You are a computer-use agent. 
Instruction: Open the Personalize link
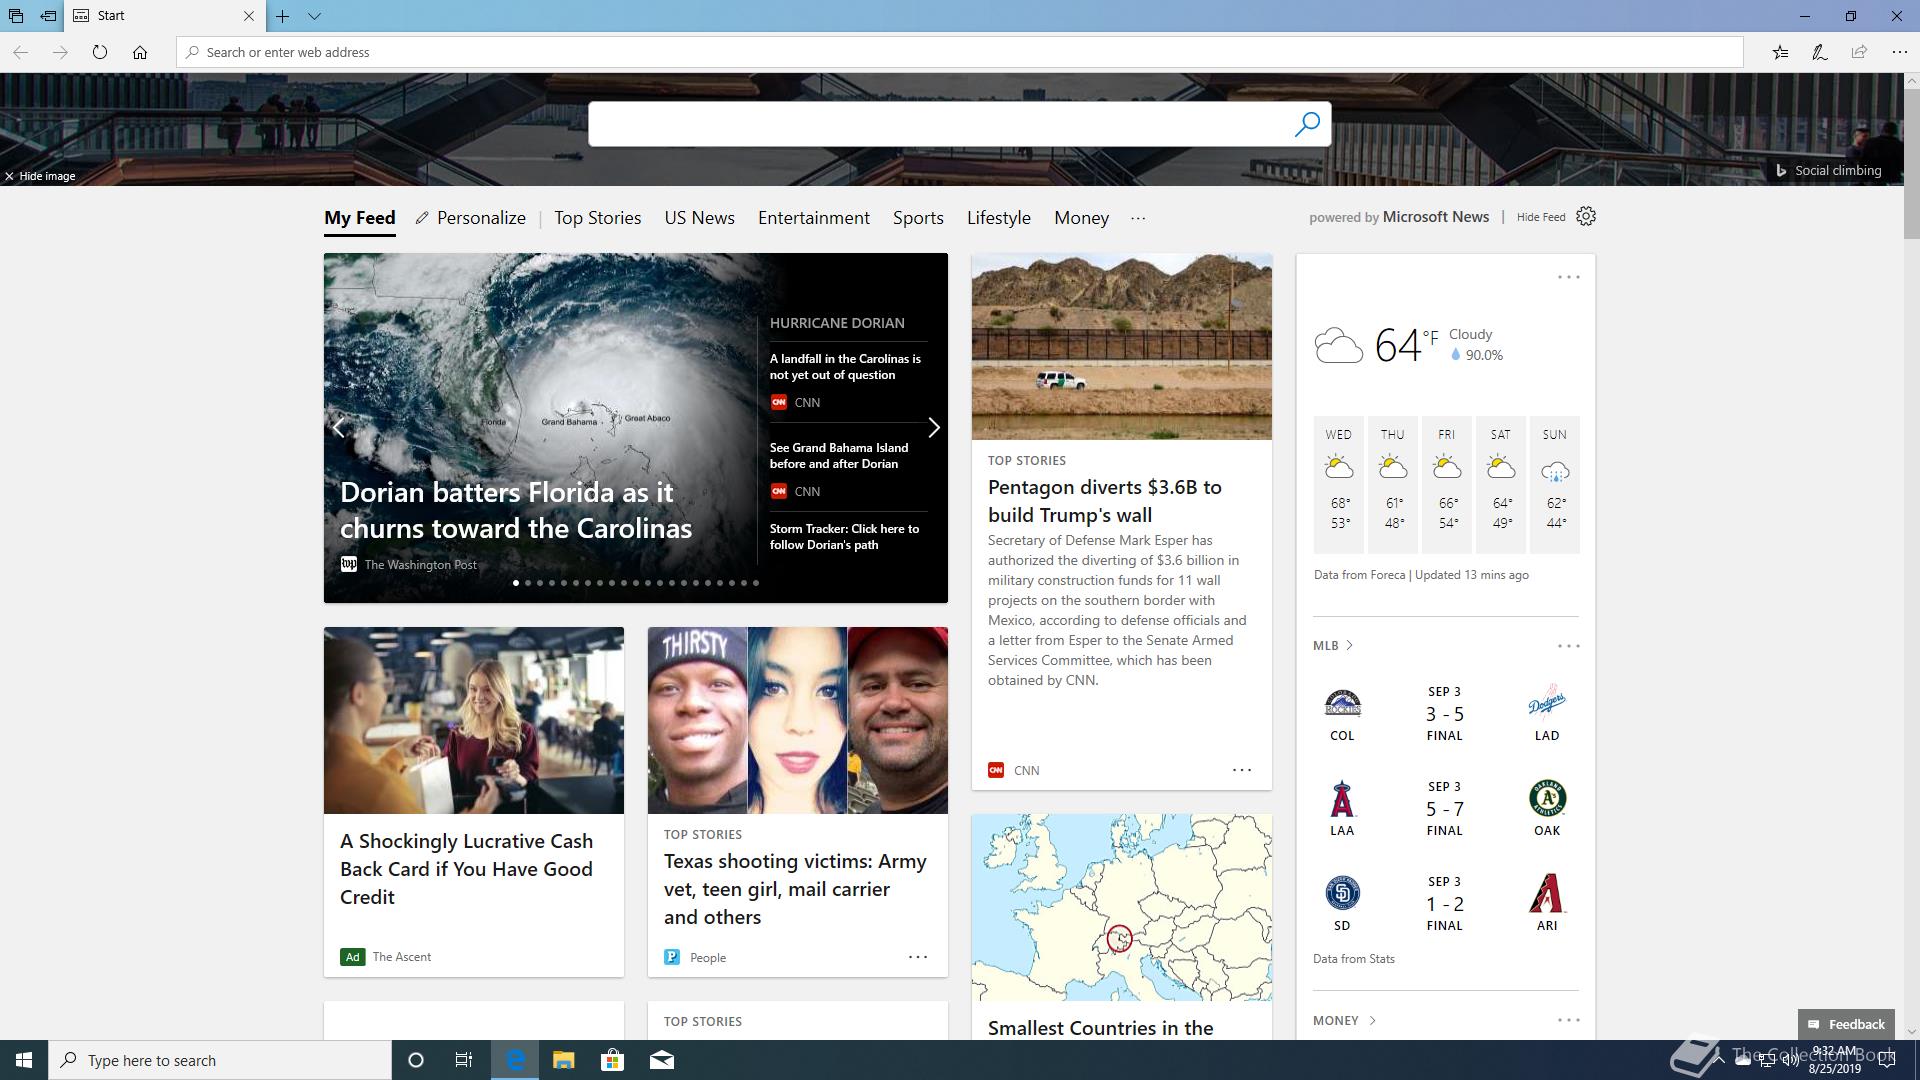(x=481, y=218)
